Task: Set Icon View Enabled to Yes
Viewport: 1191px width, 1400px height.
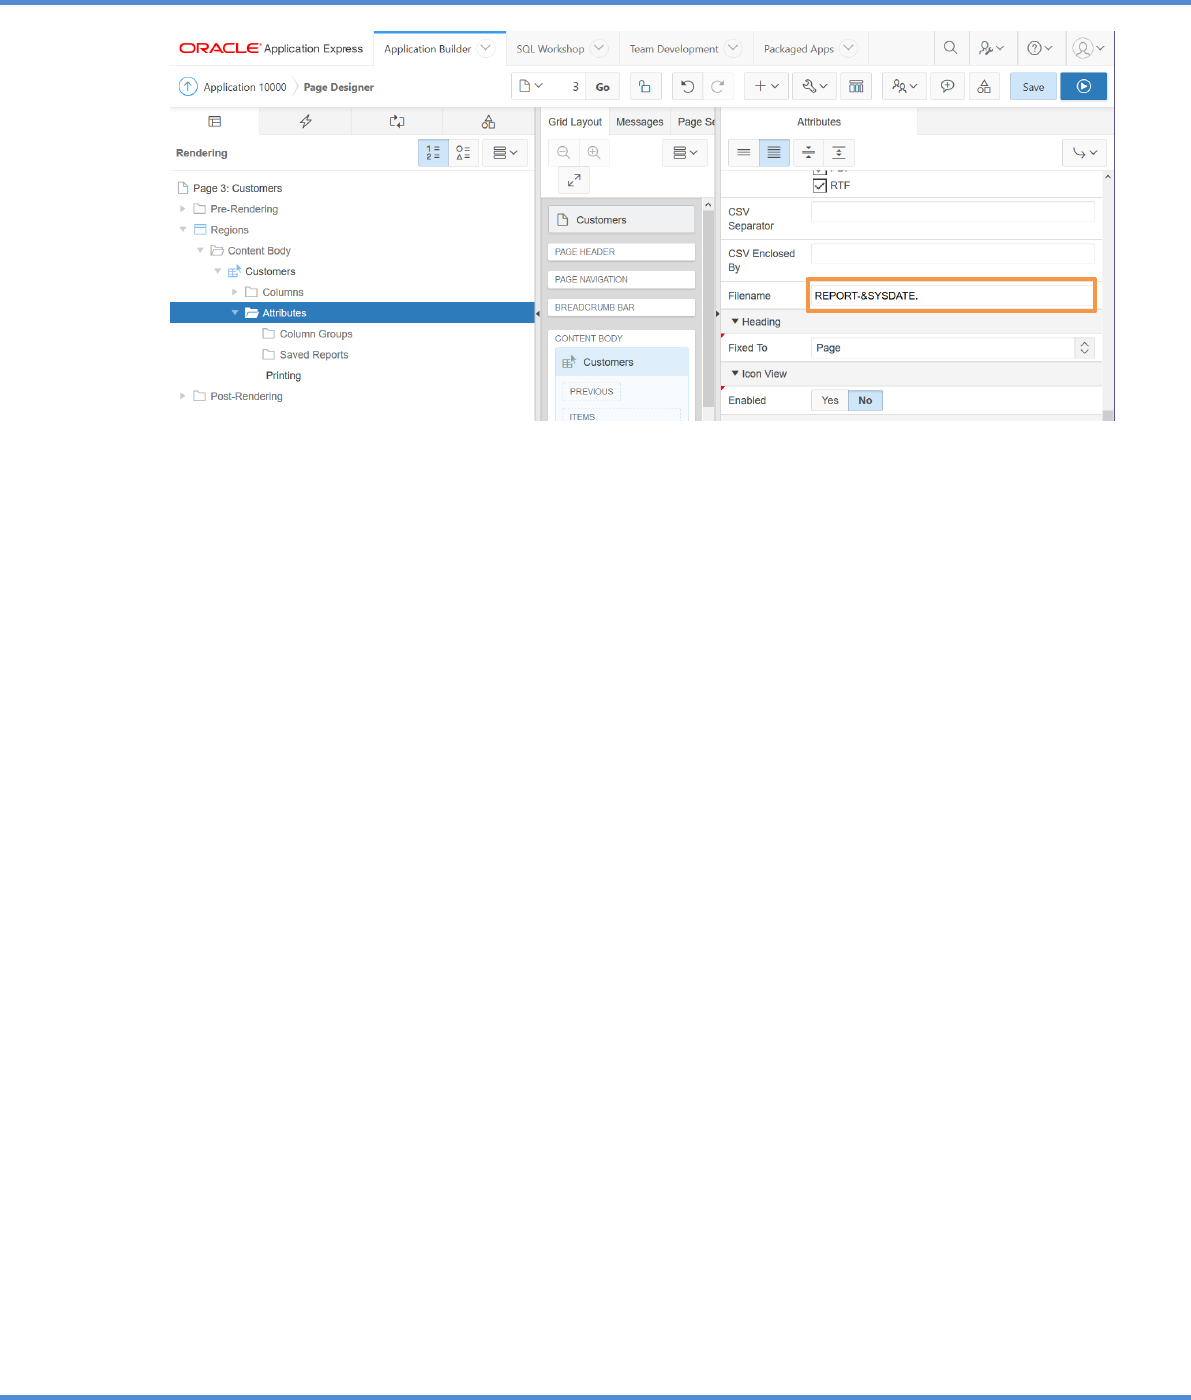Action: [830, 400]
